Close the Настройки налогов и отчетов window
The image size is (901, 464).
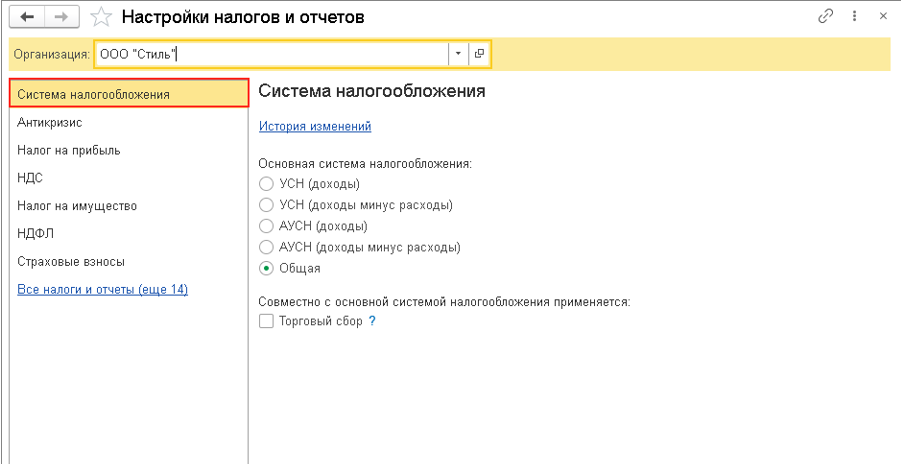point(882,17)
